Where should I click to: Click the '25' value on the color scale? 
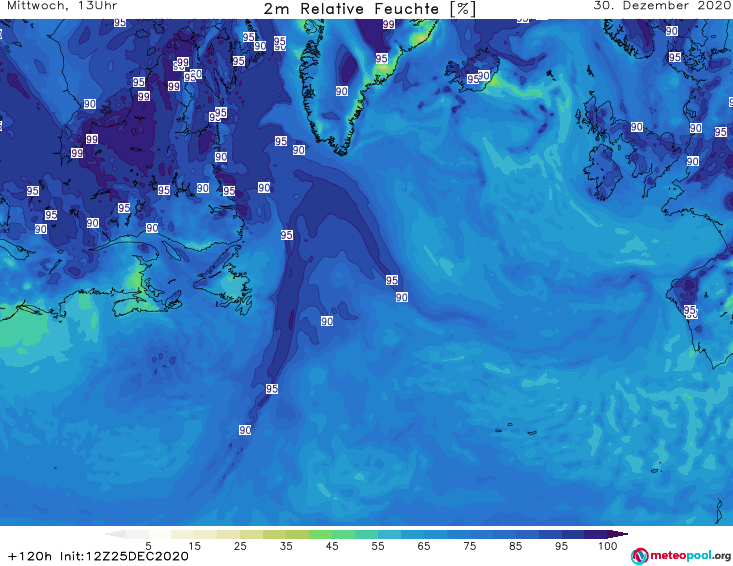pyautogui.click(x=240, y=546)
